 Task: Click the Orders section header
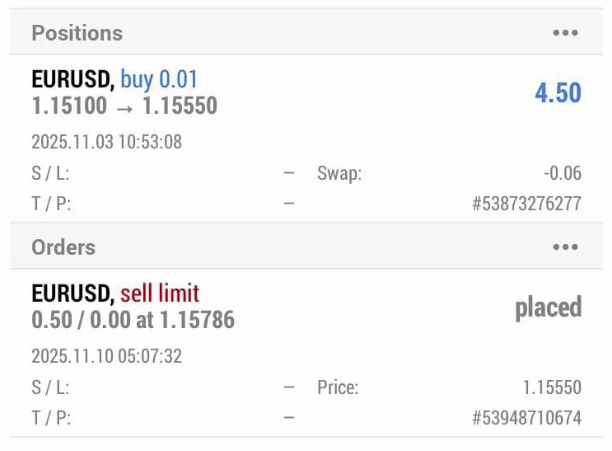(x=64, y=247)
